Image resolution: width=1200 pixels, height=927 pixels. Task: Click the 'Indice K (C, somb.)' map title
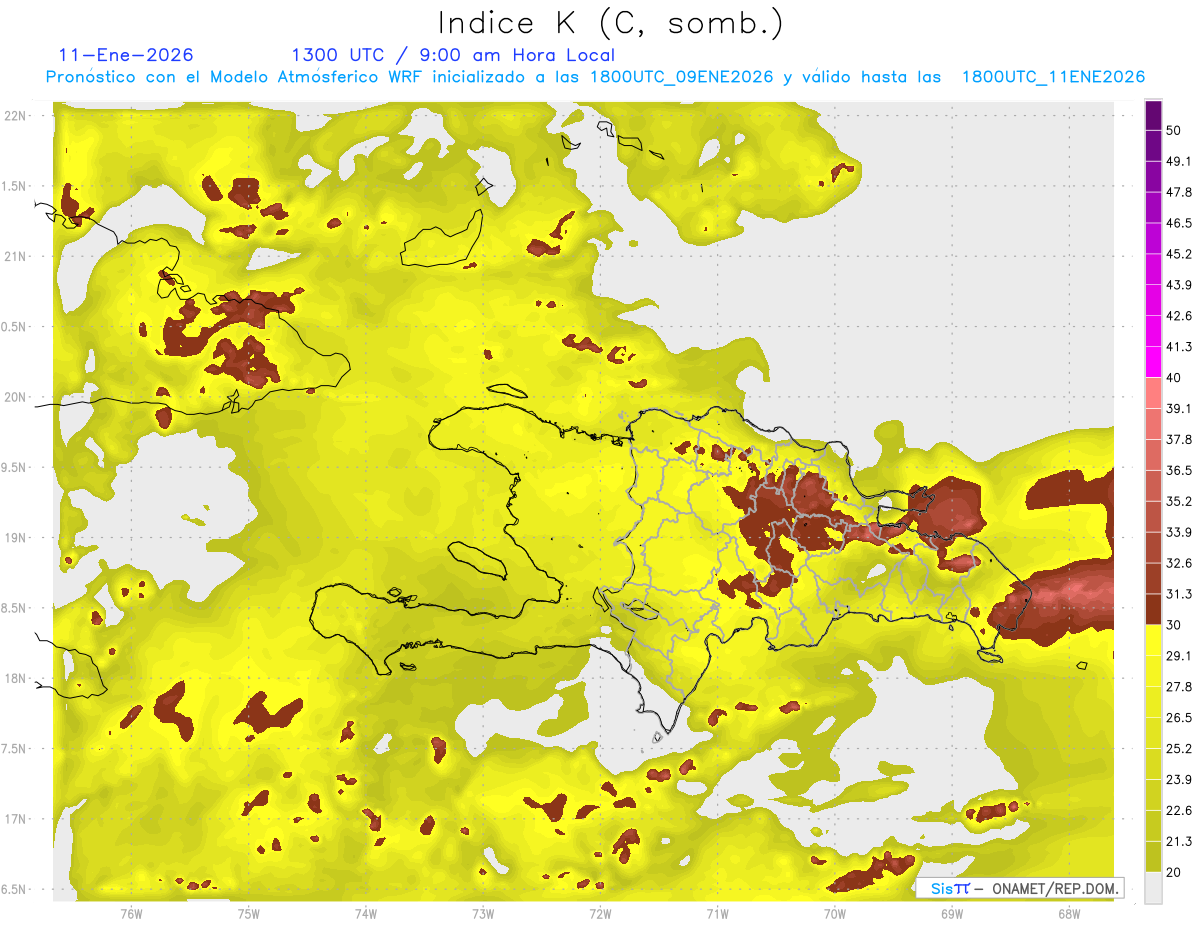point(611,23)
